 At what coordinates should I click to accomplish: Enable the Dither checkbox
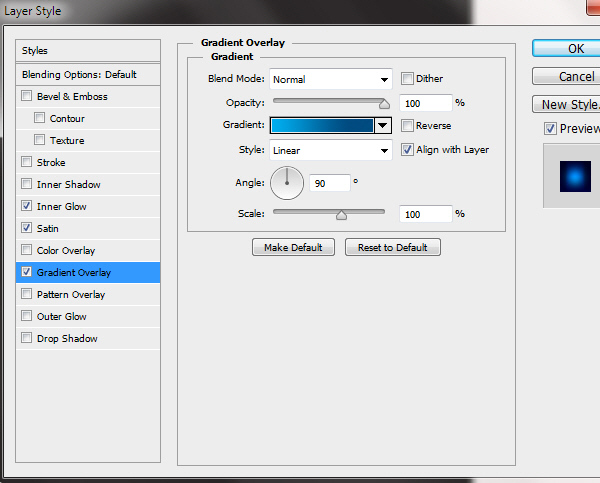click(407, 79)
